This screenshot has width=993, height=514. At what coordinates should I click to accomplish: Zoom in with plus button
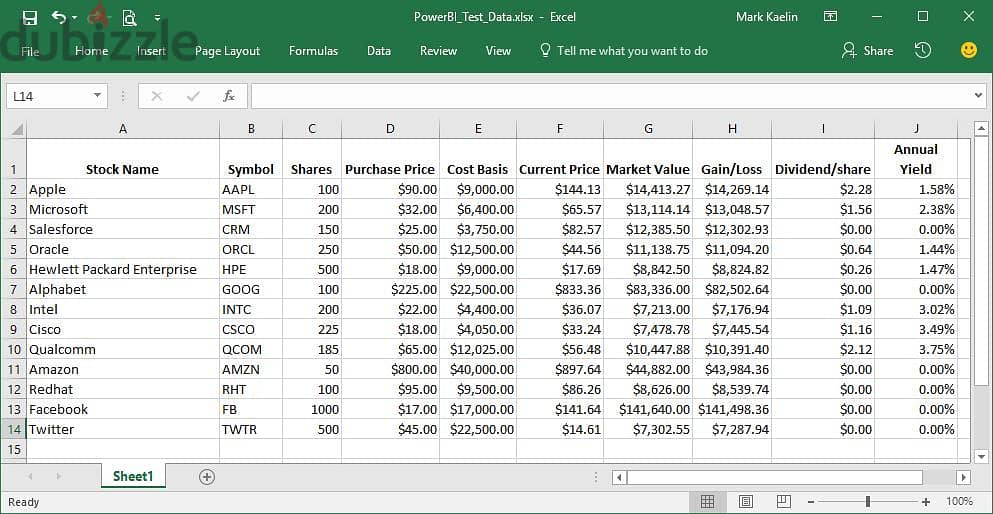926,502
